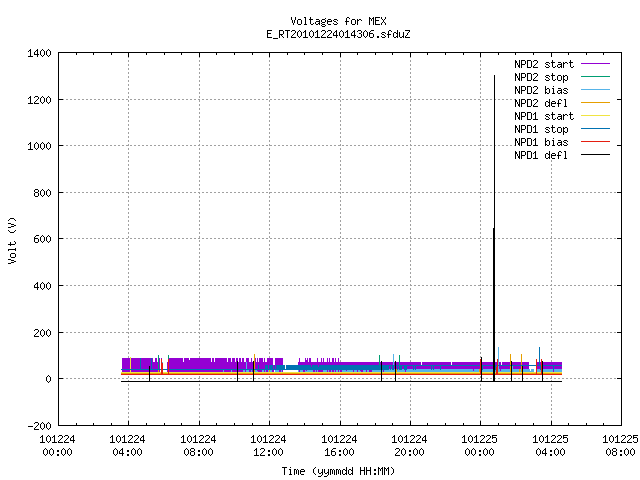Click the red NPD1 bias legend line
This screenshot has height=480, width=640.
(x=595, y=142)
